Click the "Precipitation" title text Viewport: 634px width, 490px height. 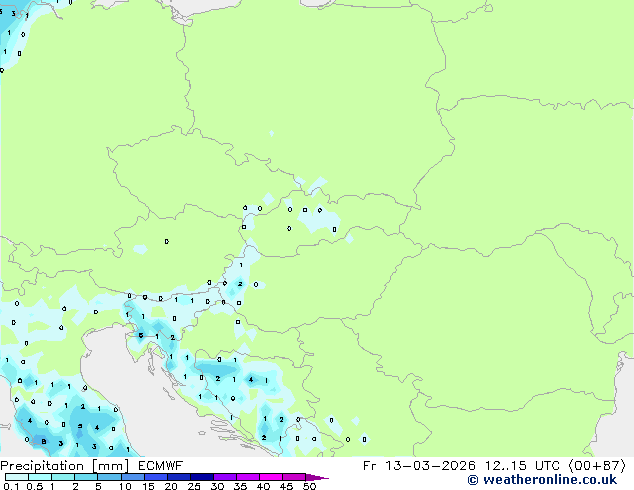point(42,466)
